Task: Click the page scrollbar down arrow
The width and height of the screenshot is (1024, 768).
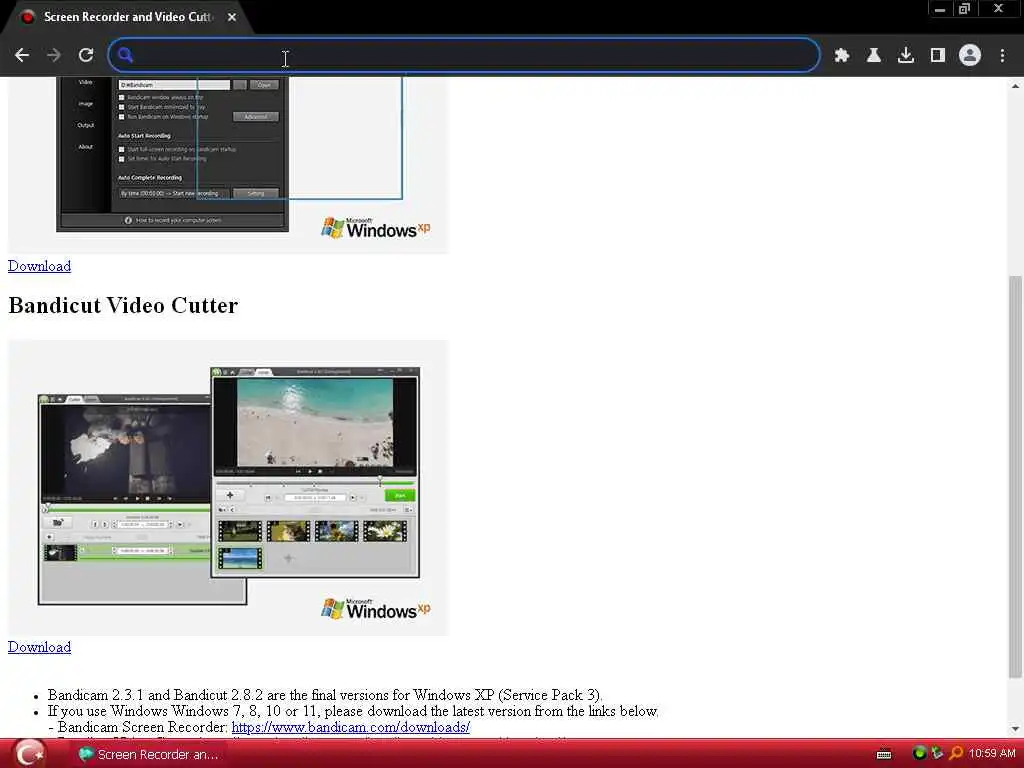Action: coord(1015,729)
